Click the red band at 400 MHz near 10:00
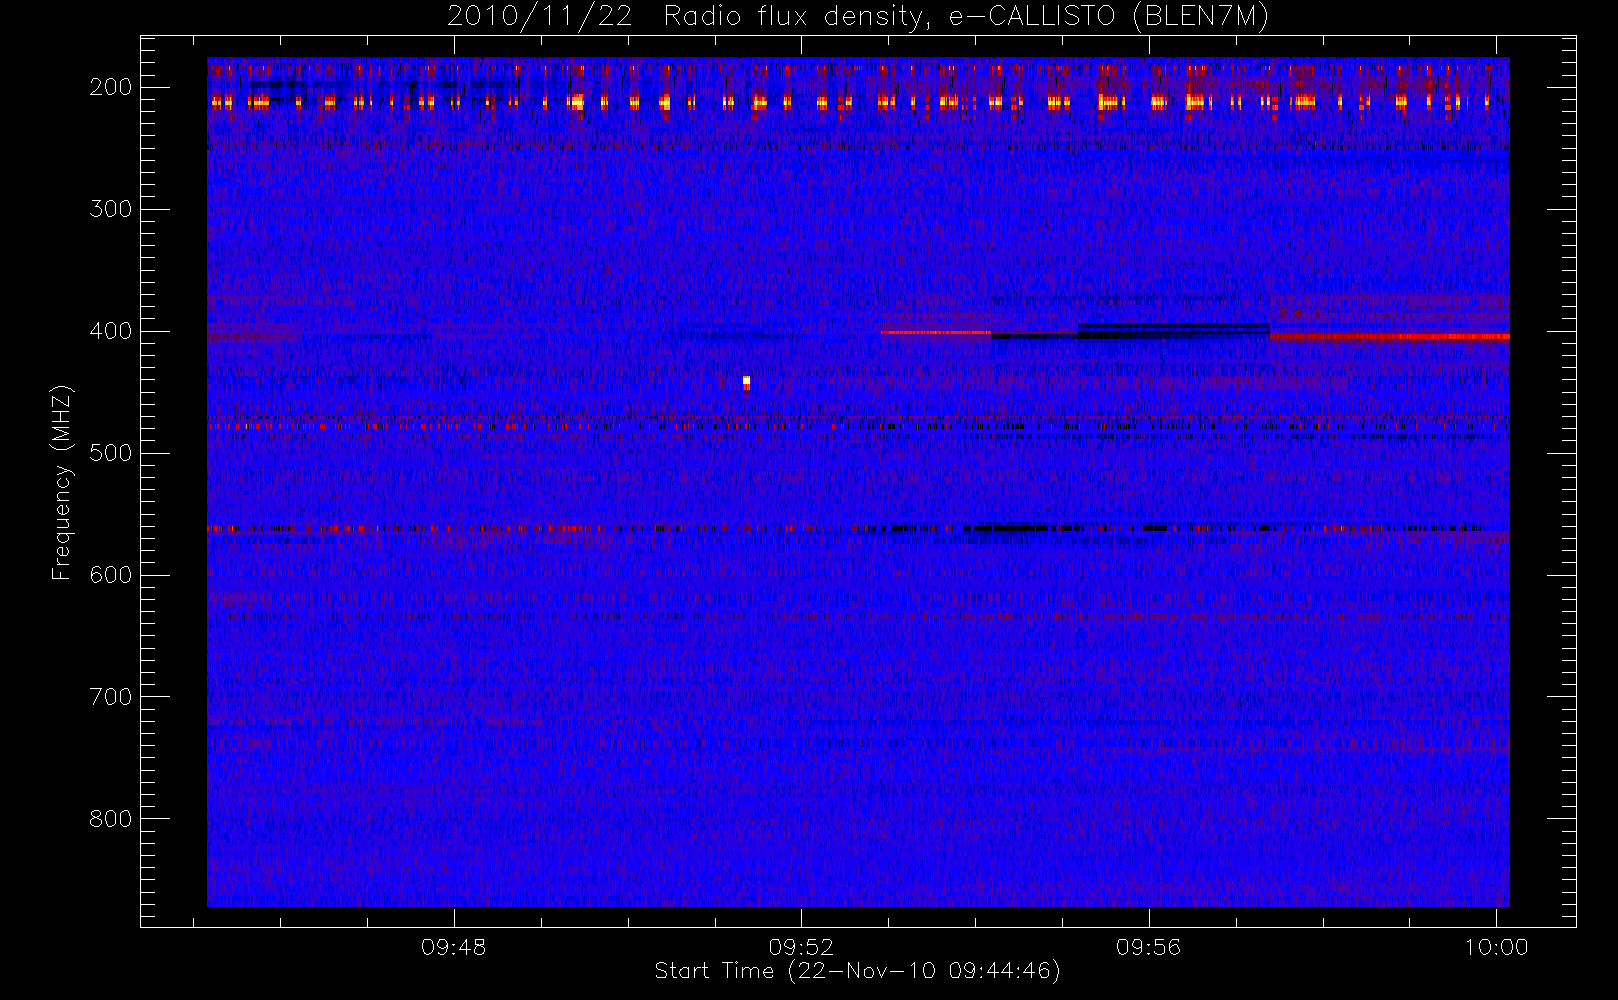The image size is (1618, 1000). pos(1390,337)
